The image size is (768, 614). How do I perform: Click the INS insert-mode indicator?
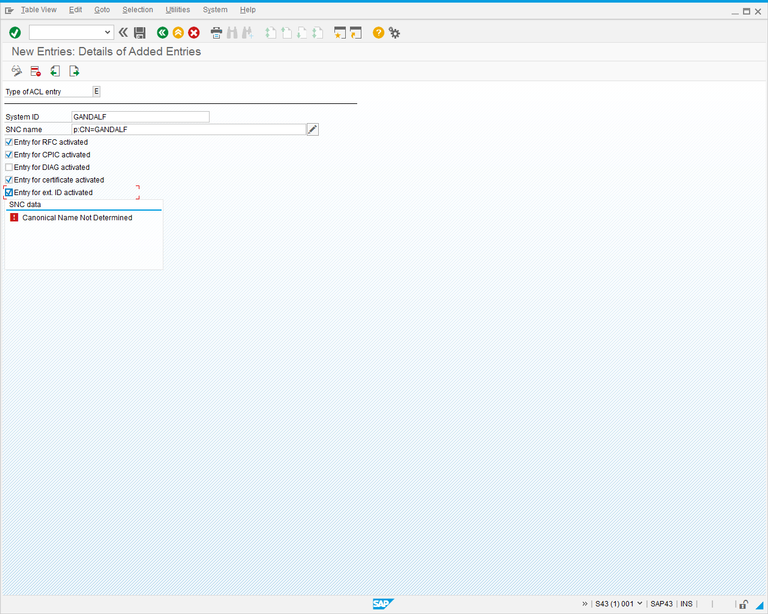pyautogui.click(x=686, y=604)
